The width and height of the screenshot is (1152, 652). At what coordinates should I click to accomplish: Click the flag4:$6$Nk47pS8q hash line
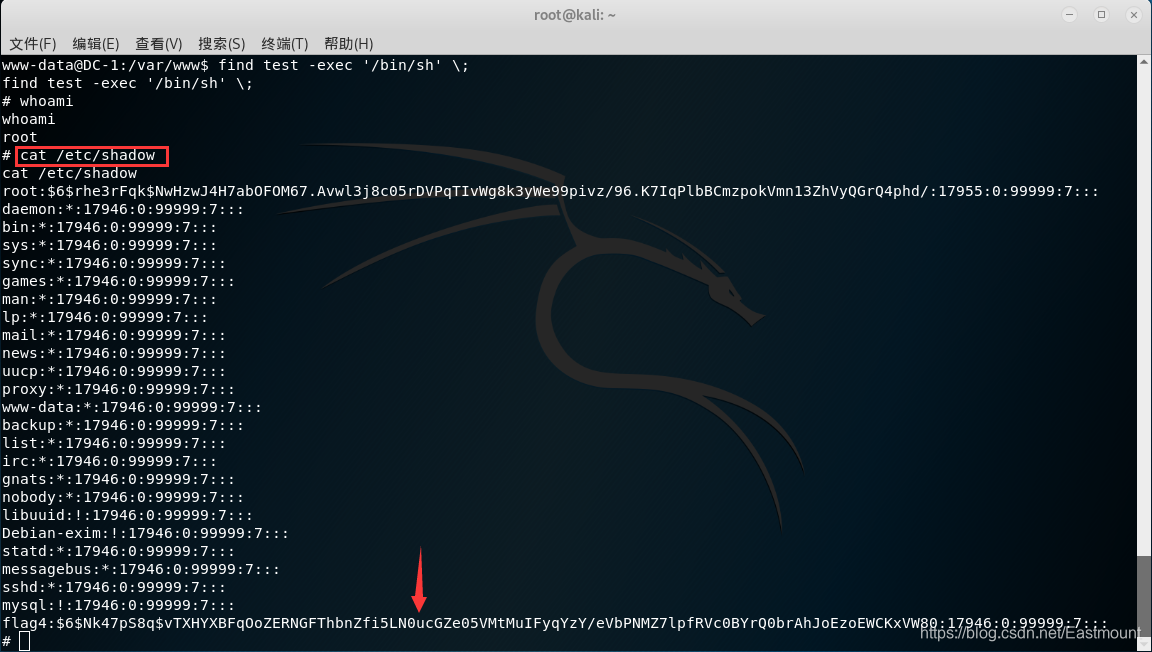click(x=555, y=623)
